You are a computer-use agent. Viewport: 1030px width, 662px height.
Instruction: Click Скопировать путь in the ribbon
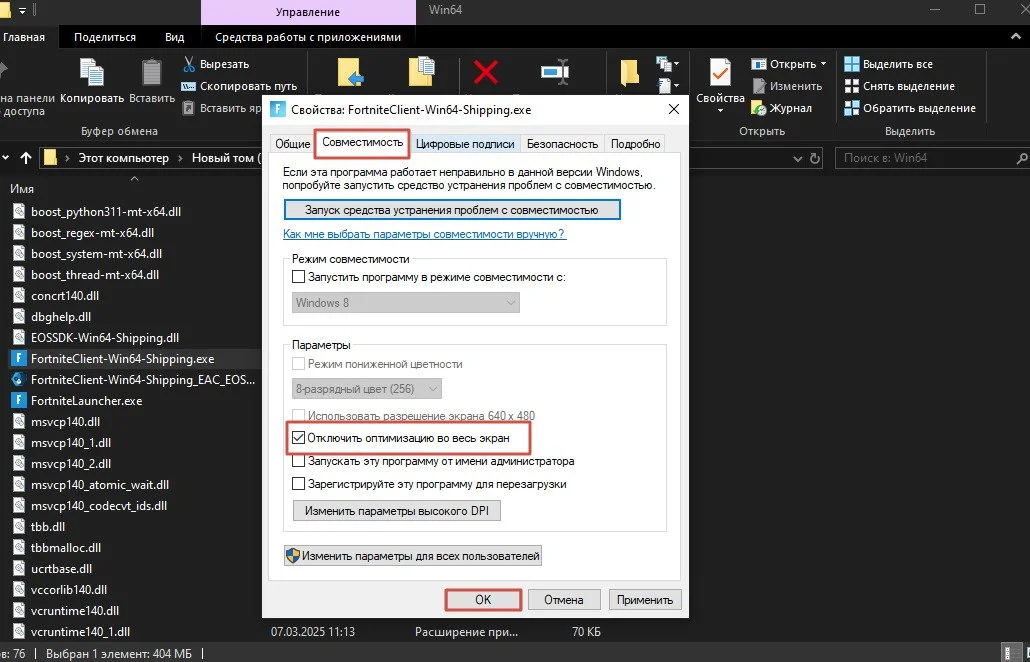pos(239,86)
